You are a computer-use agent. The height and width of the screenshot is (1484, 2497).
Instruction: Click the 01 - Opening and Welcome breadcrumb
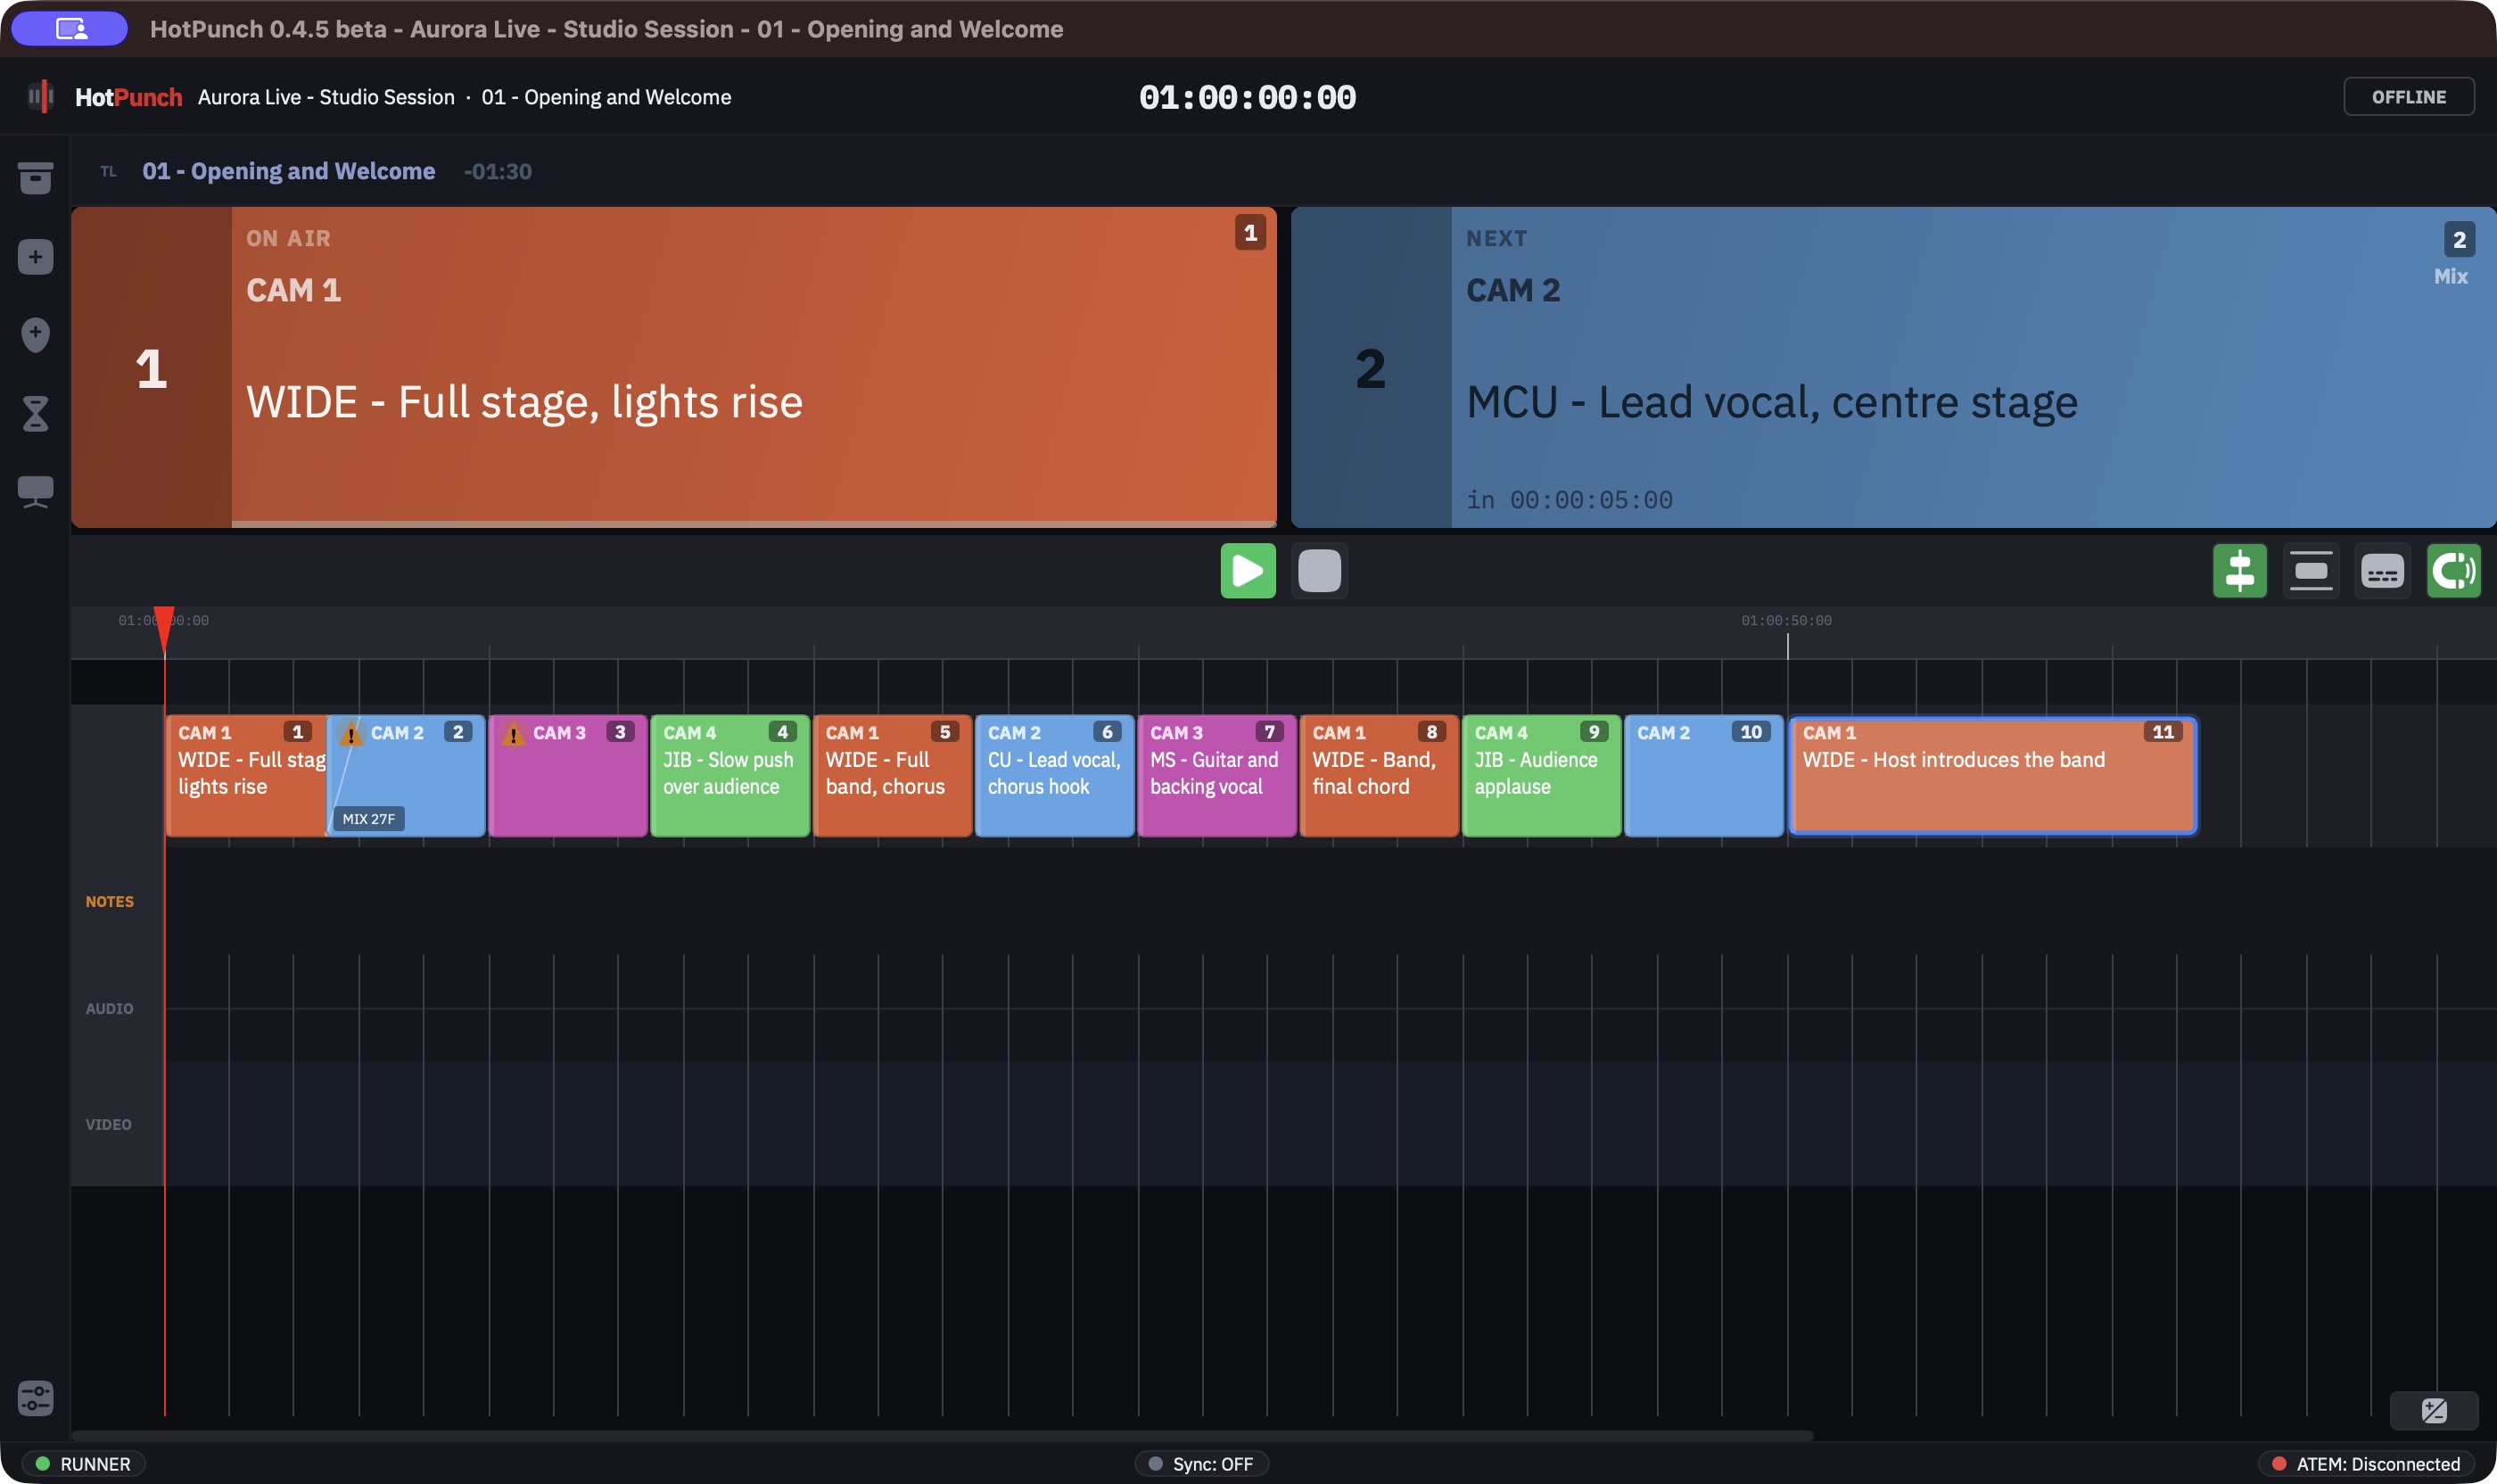click(x=606, y=97)
